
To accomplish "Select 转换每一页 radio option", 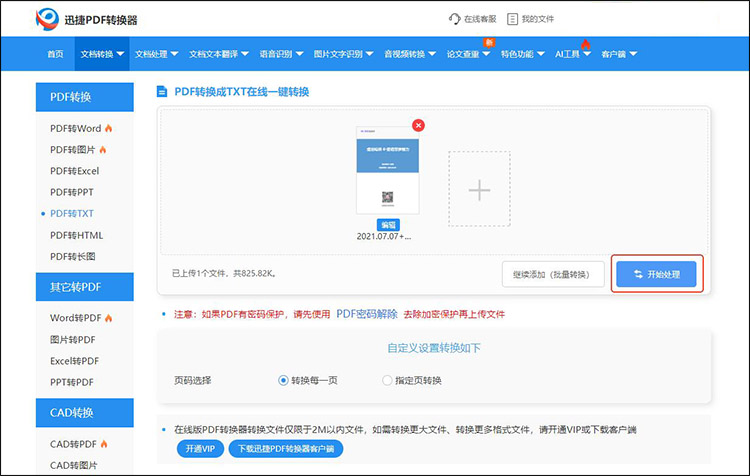I will pos(283,380).
